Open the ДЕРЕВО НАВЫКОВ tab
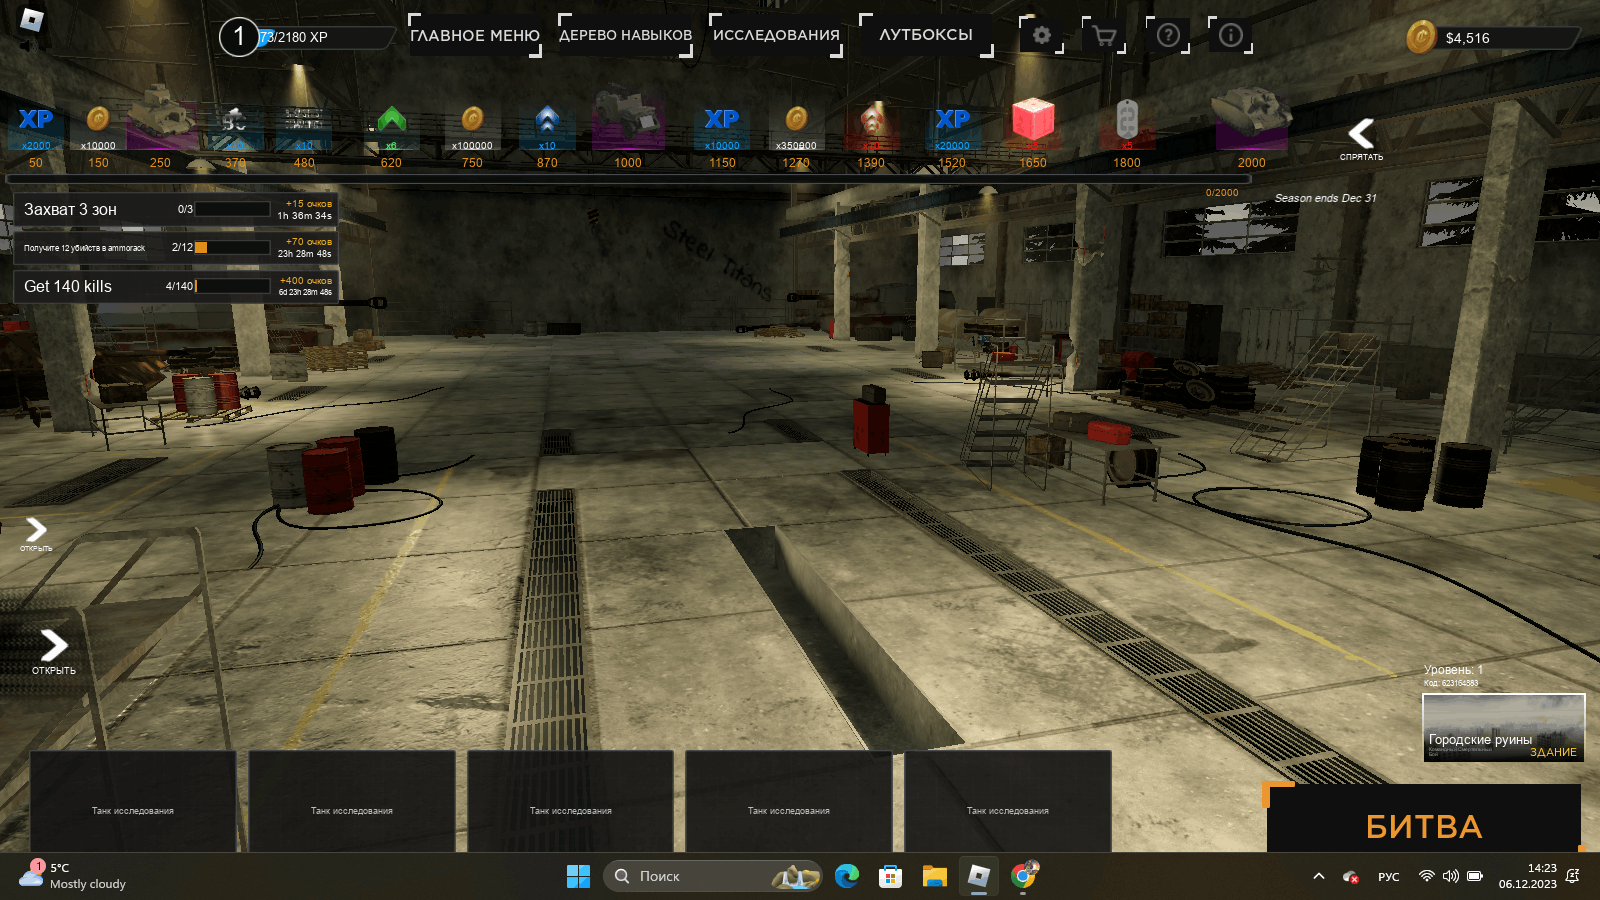 click(x=625, y=35)
